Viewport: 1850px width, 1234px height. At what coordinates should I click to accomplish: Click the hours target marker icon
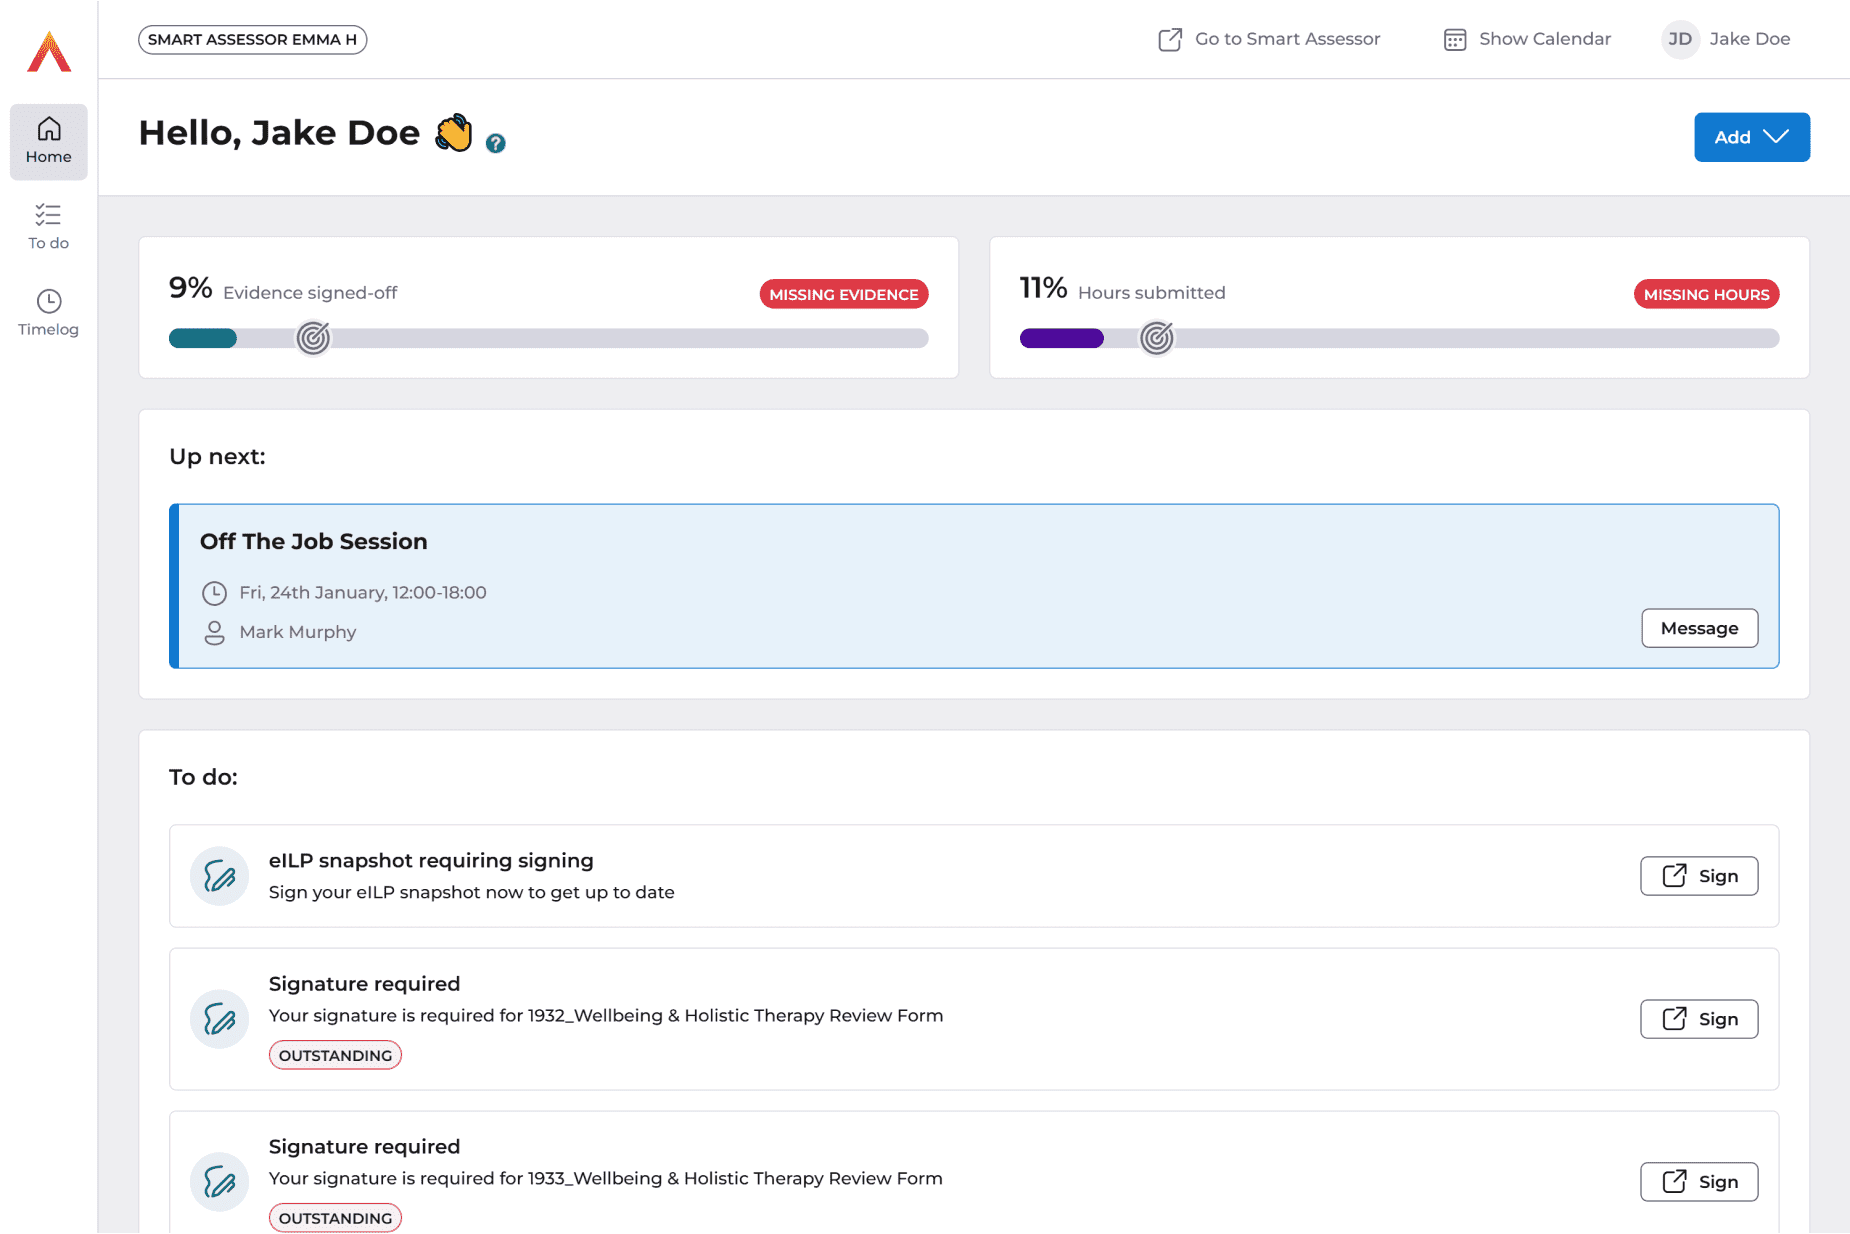[1157, 338]
